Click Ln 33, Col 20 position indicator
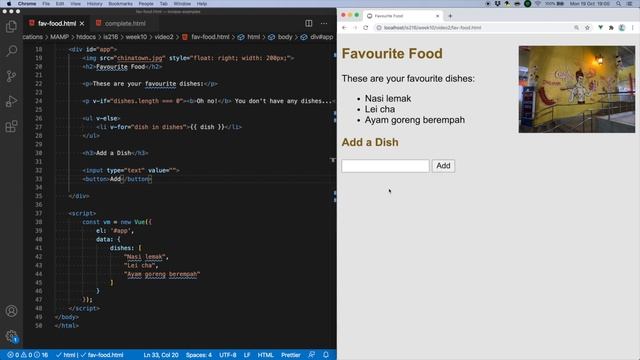Screen dimensions: 640x360 coord(161,355)
